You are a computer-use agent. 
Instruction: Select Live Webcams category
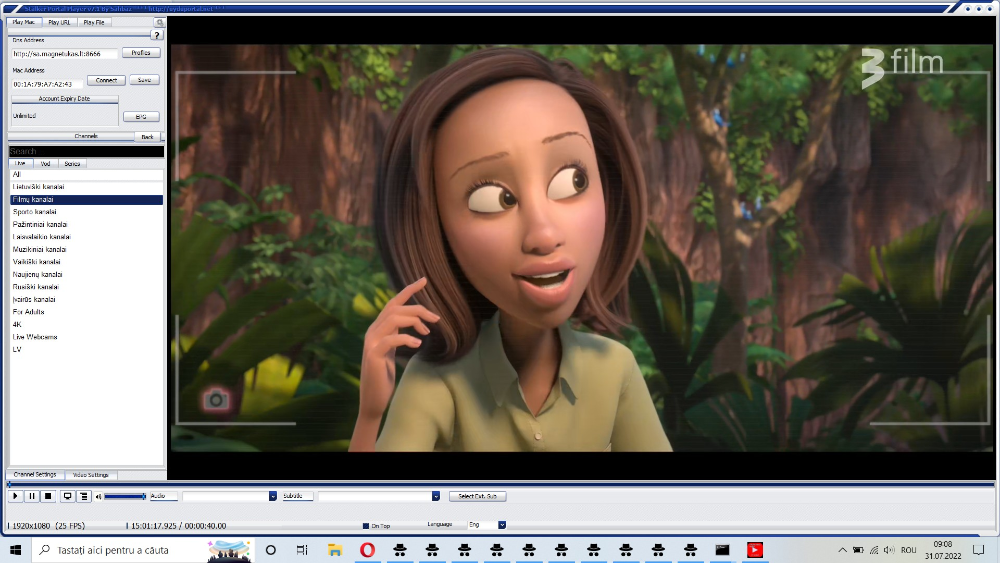(86, 337)
